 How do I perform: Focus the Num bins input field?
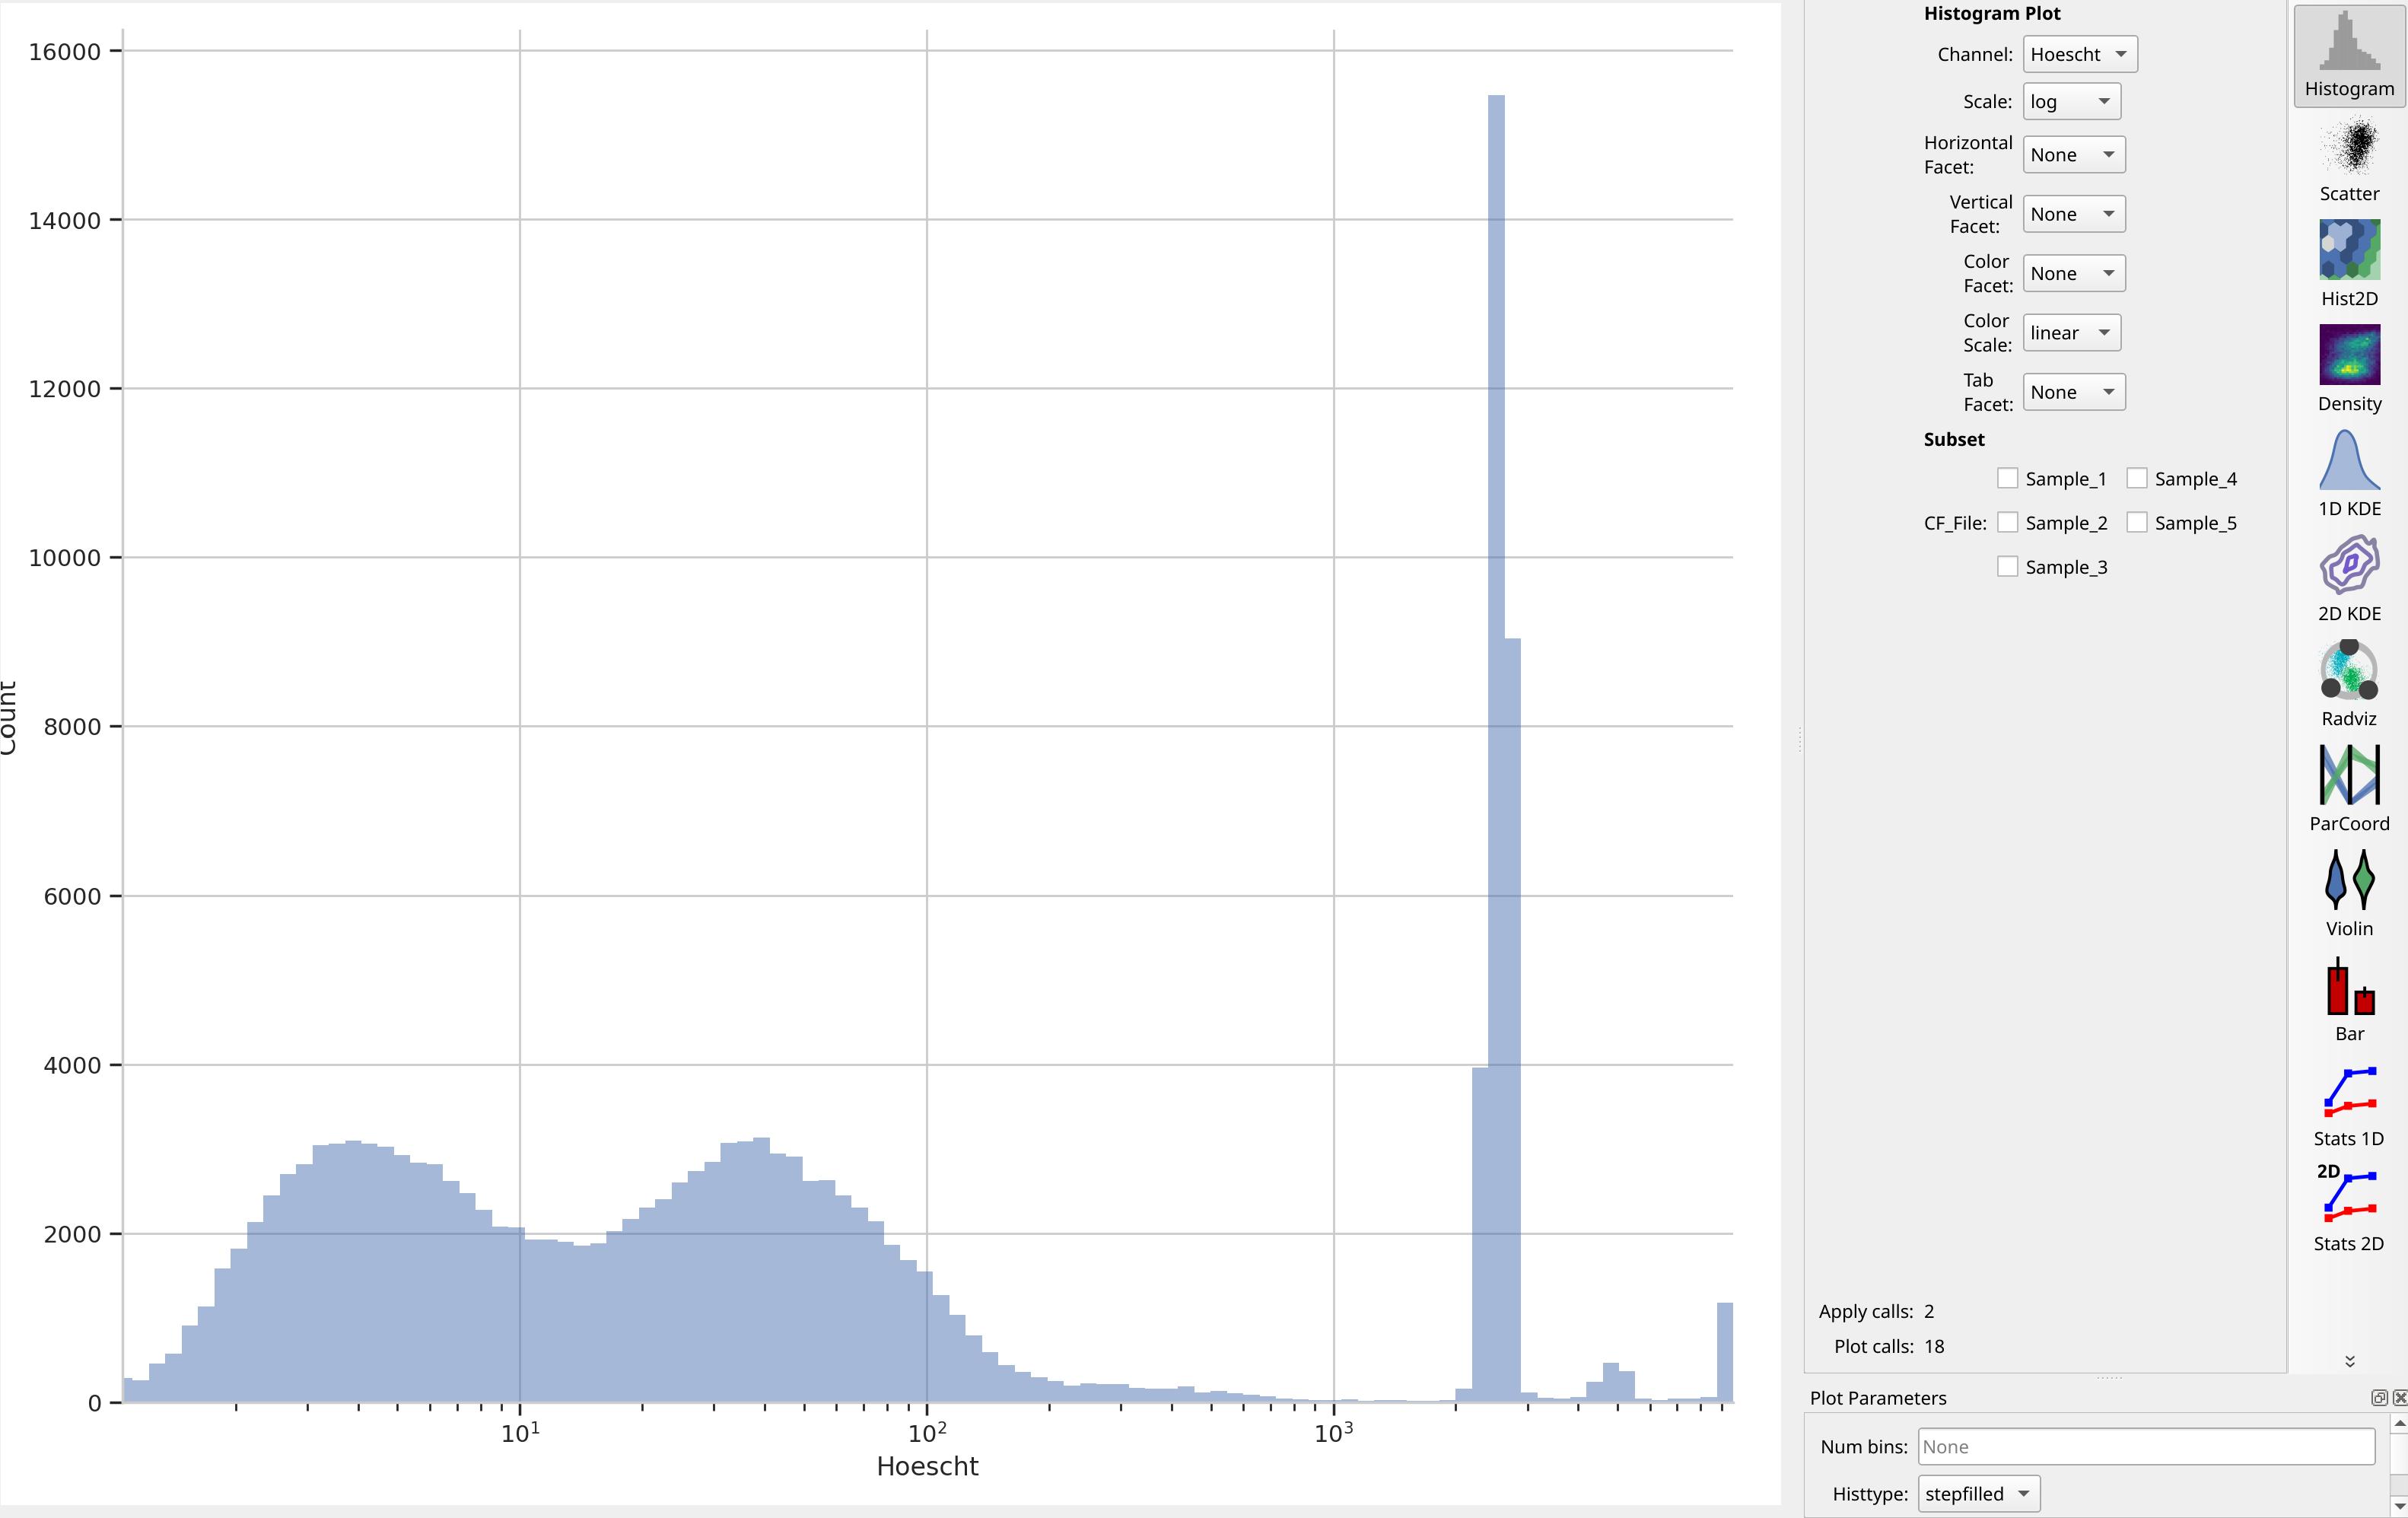click(x=2146, y=1446)
